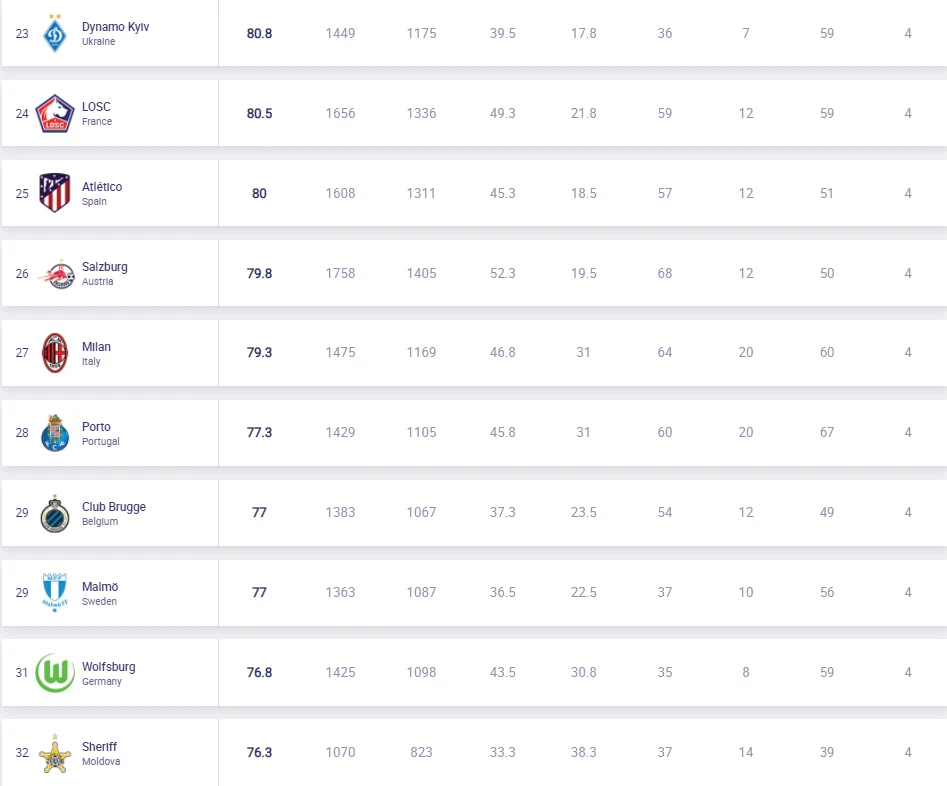Click the Sheriff club star badge
The image size is (947, 786).
[55, 753]
